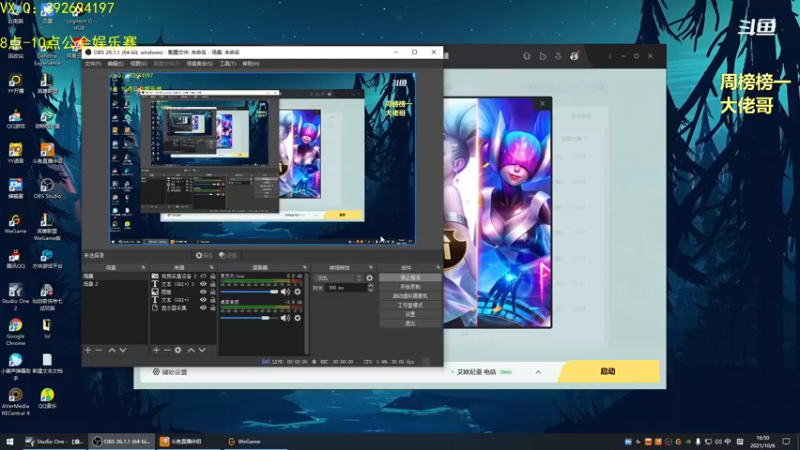Open the Windows Start menu

[x=10, y=442]
